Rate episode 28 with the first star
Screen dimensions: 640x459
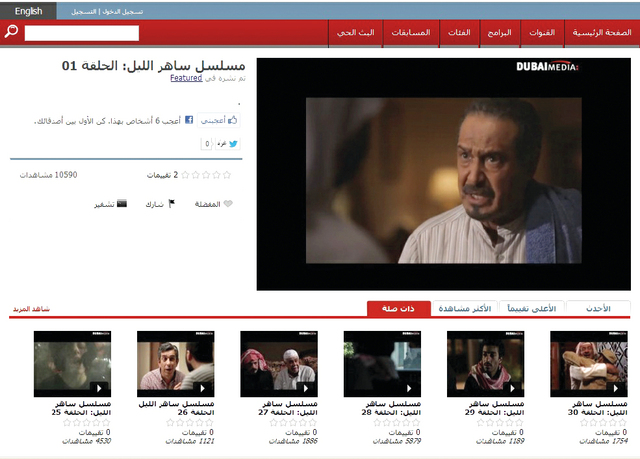tap(416, 423)
